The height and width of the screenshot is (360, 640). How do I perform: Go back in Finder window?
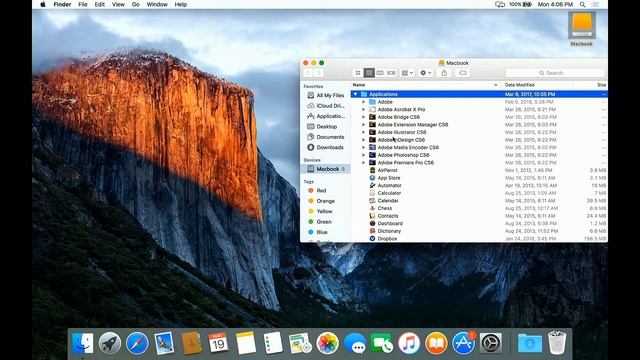(x=308, y=73)
